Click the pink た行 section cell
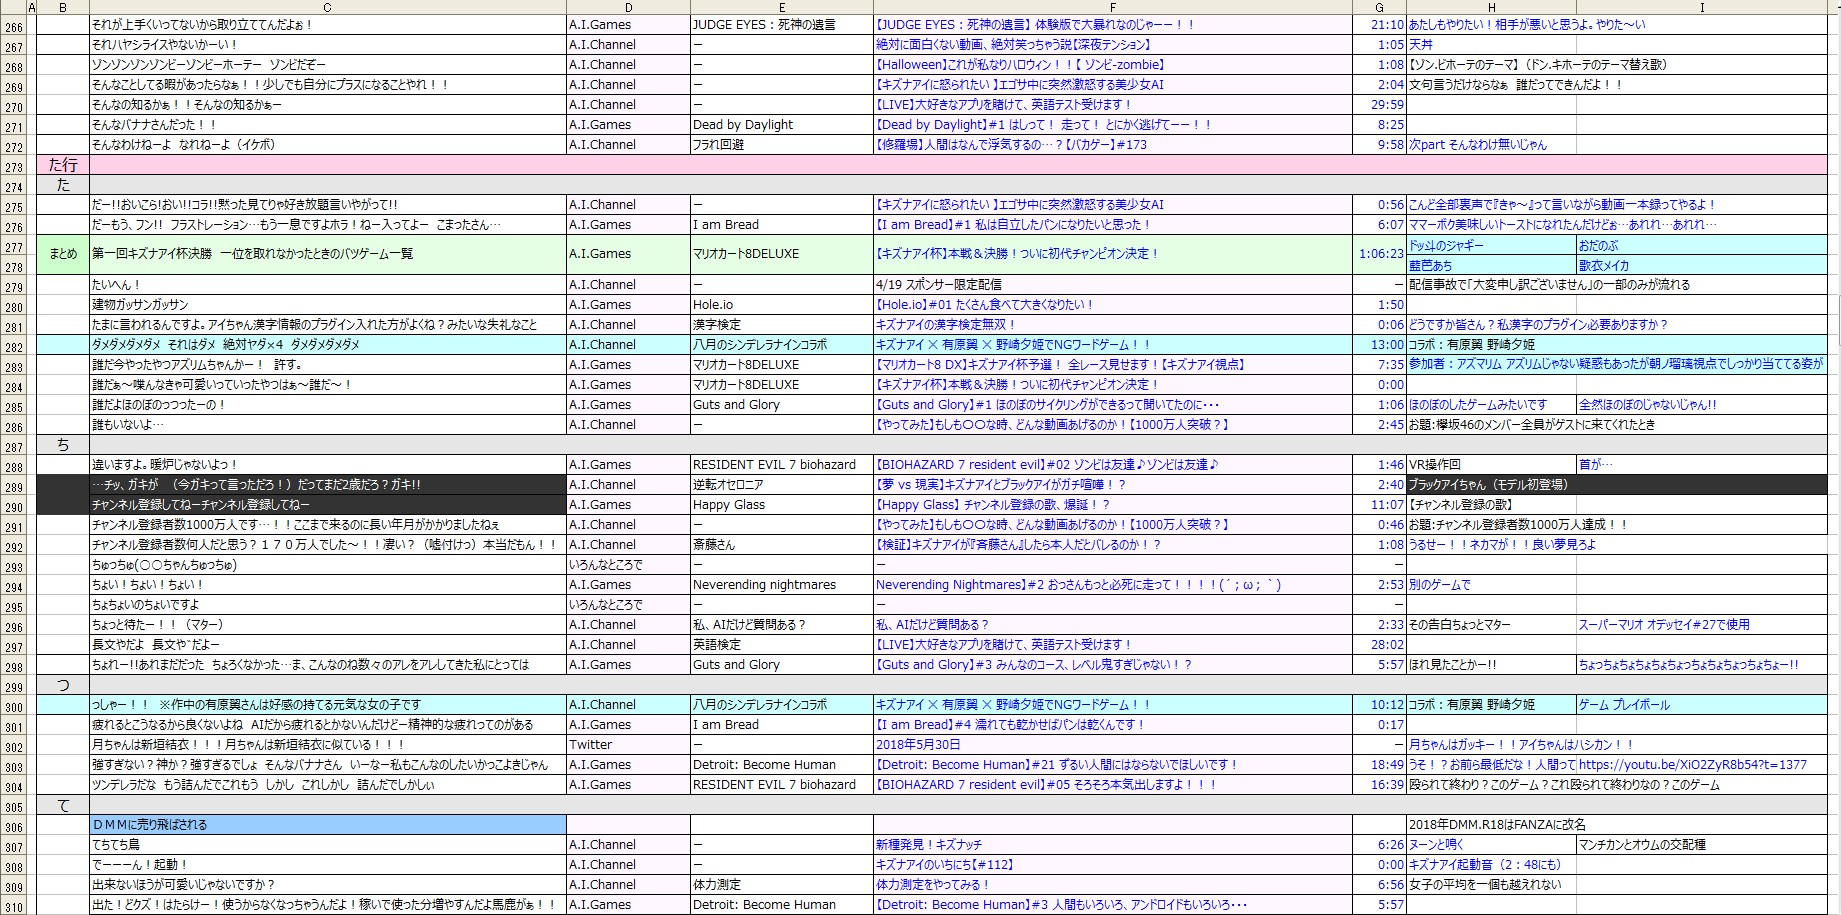Viewport: 1841px width, 915px height. (63, 164)
